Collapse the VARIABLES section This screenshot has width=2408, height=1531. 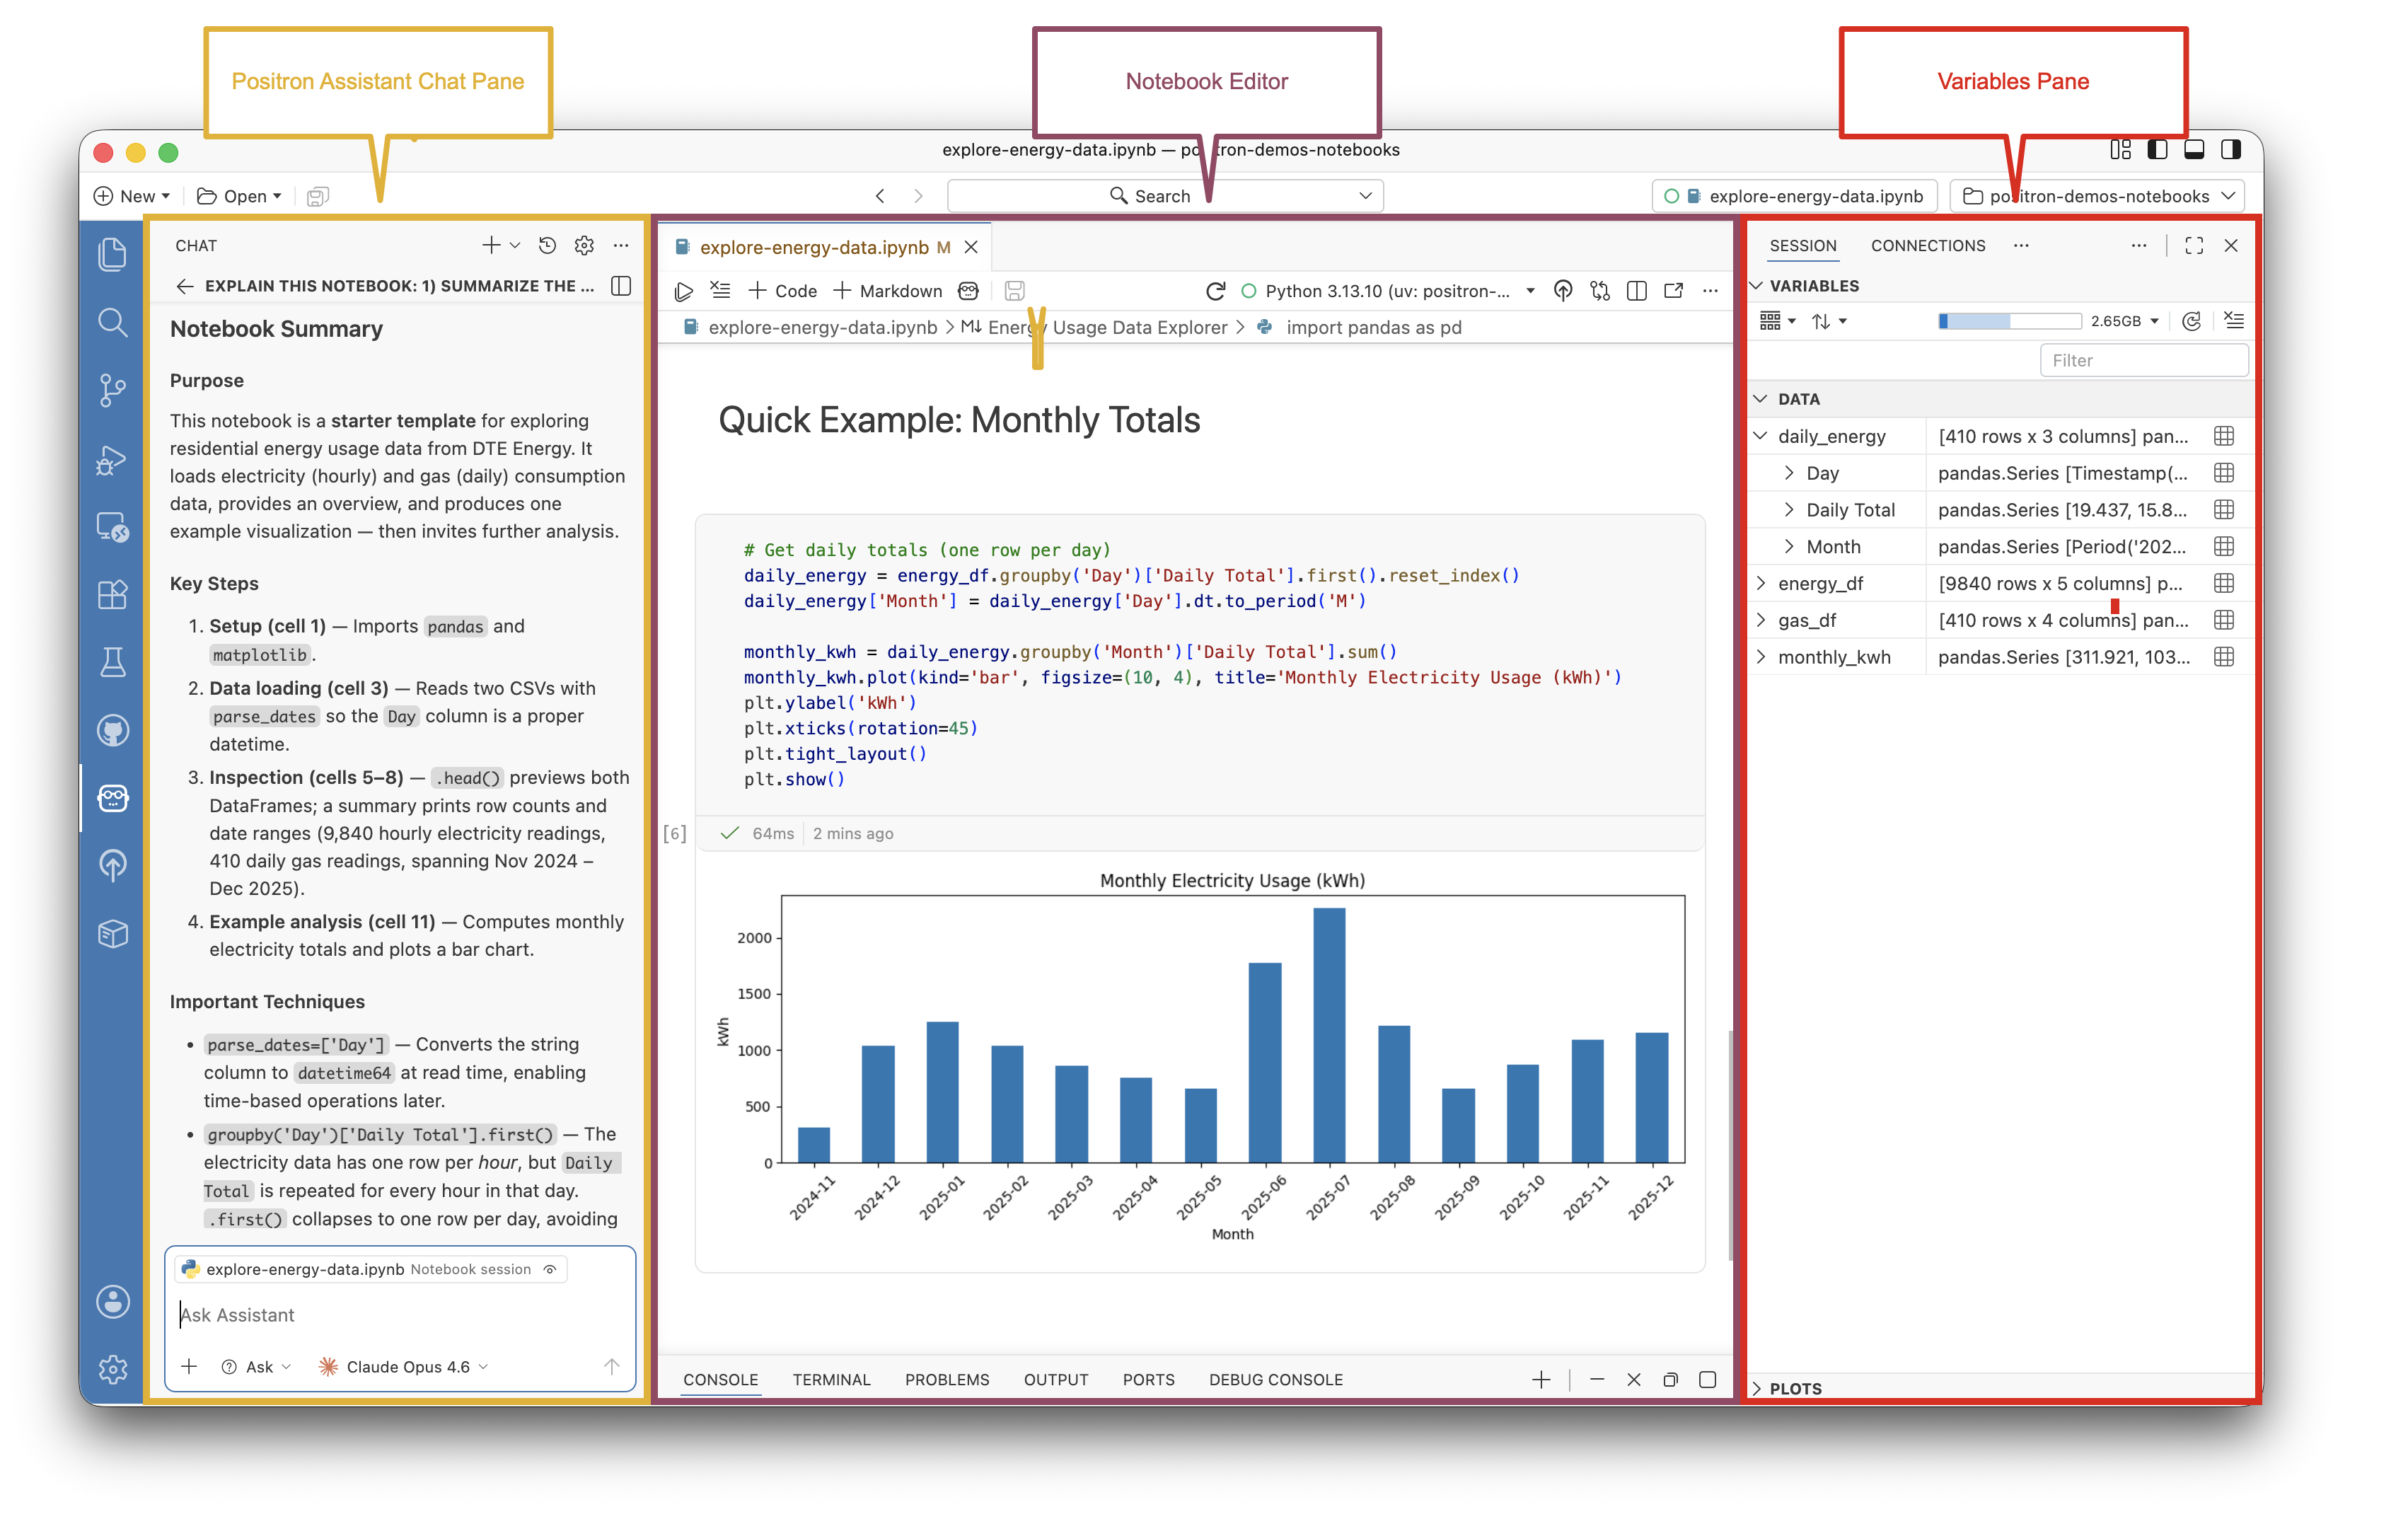1757,286
